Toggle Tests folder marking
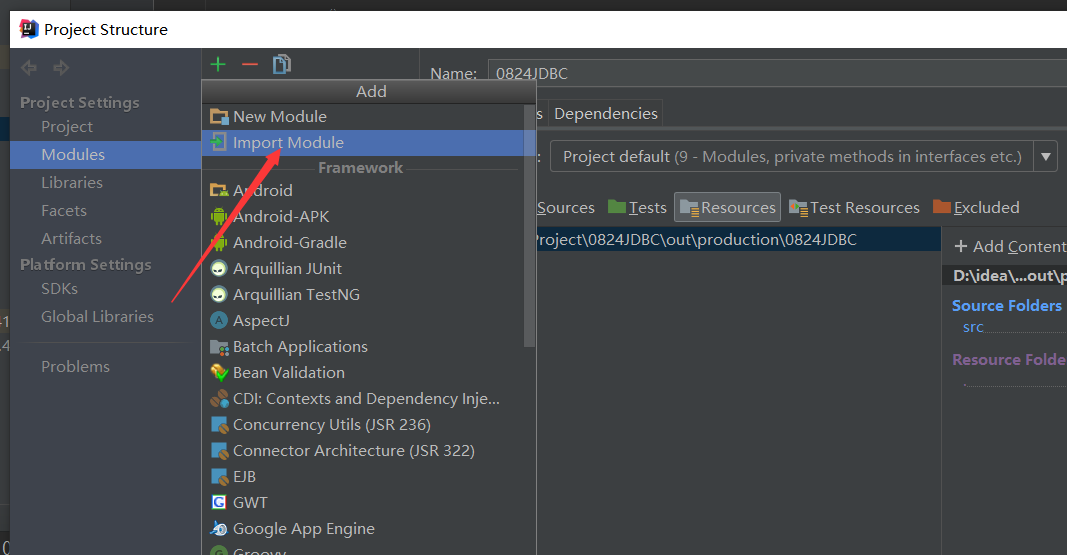The width and height of the screenshot is (1067, 555). (x=637, y=207)
